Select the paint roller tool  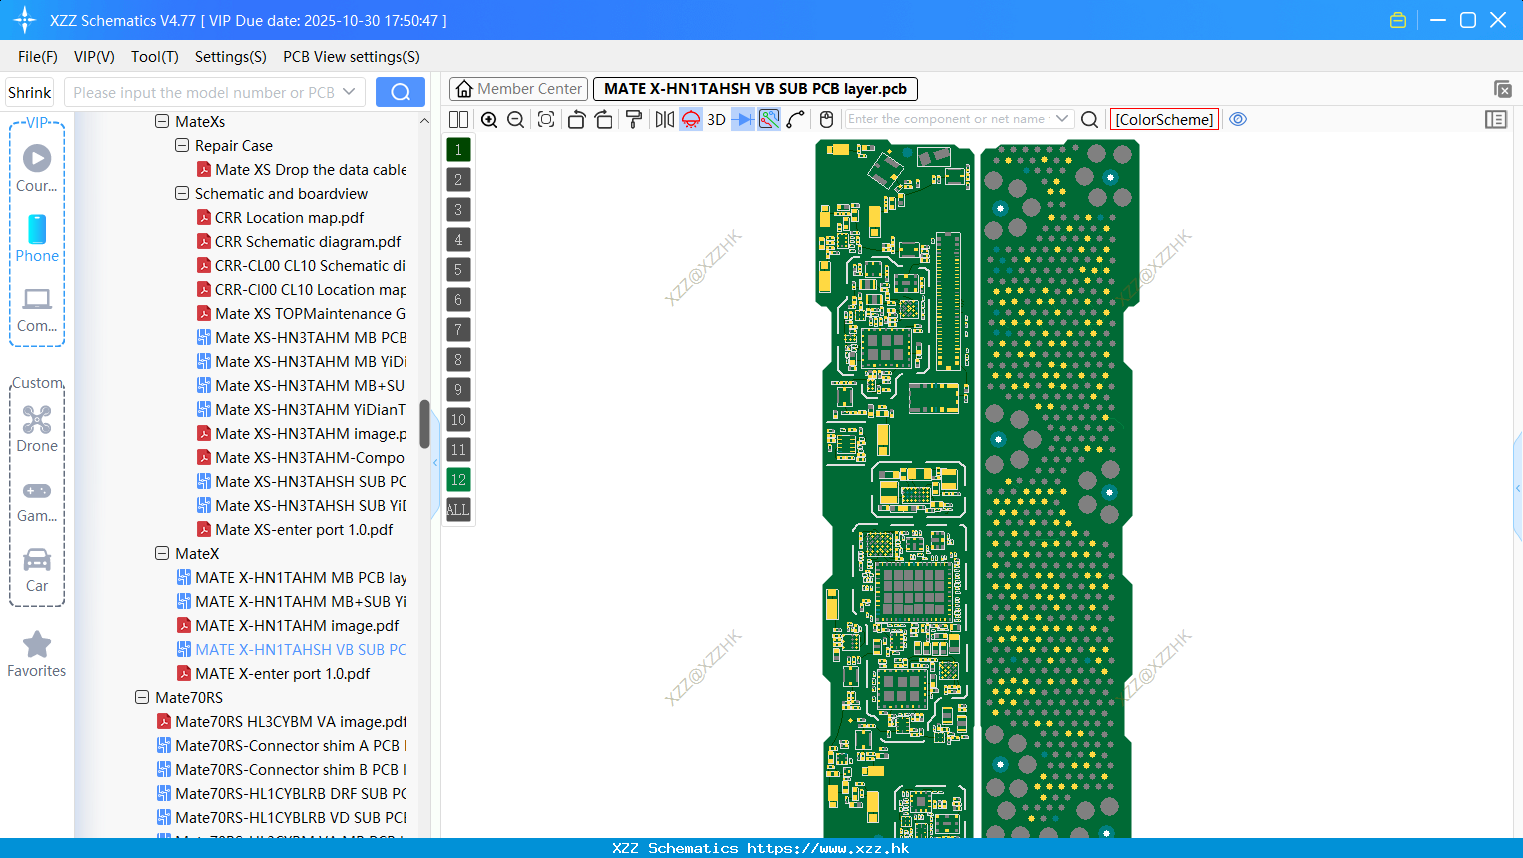(634, 120)
